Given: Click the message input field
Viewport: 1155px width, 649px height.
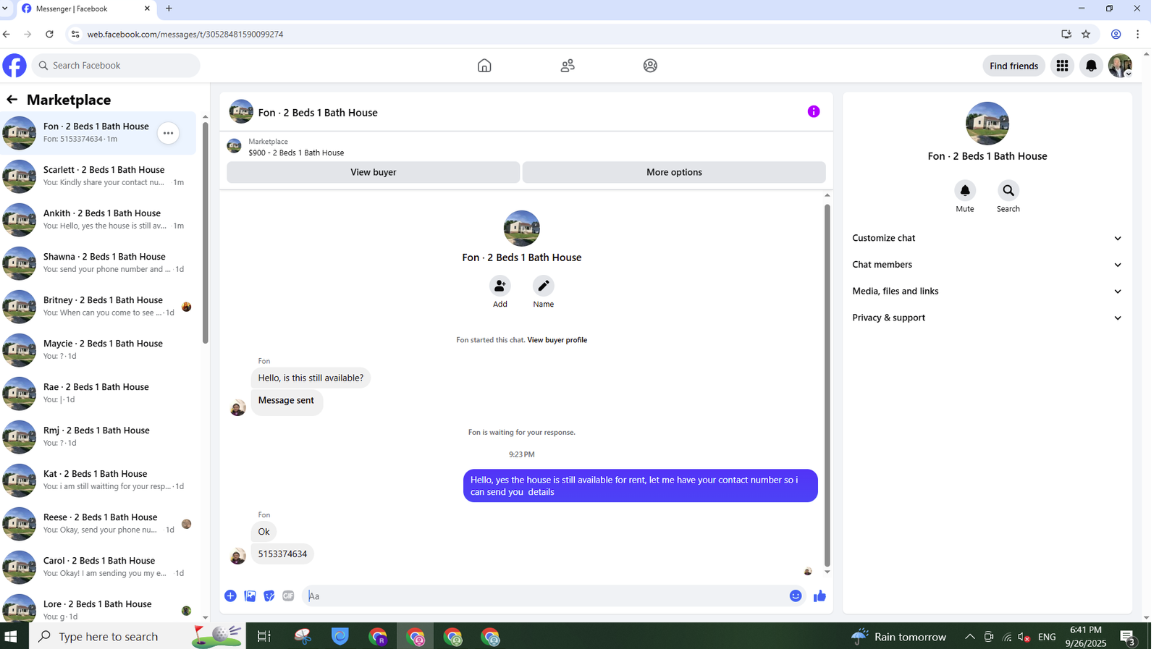Looking at the screenshot, I should [544, 596].
